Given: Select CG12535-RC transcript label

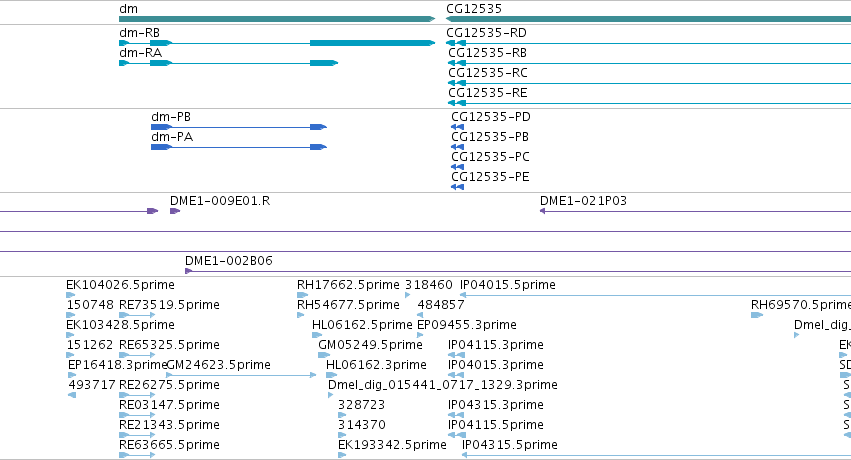Looking at the screenshot, I should 488,73.
